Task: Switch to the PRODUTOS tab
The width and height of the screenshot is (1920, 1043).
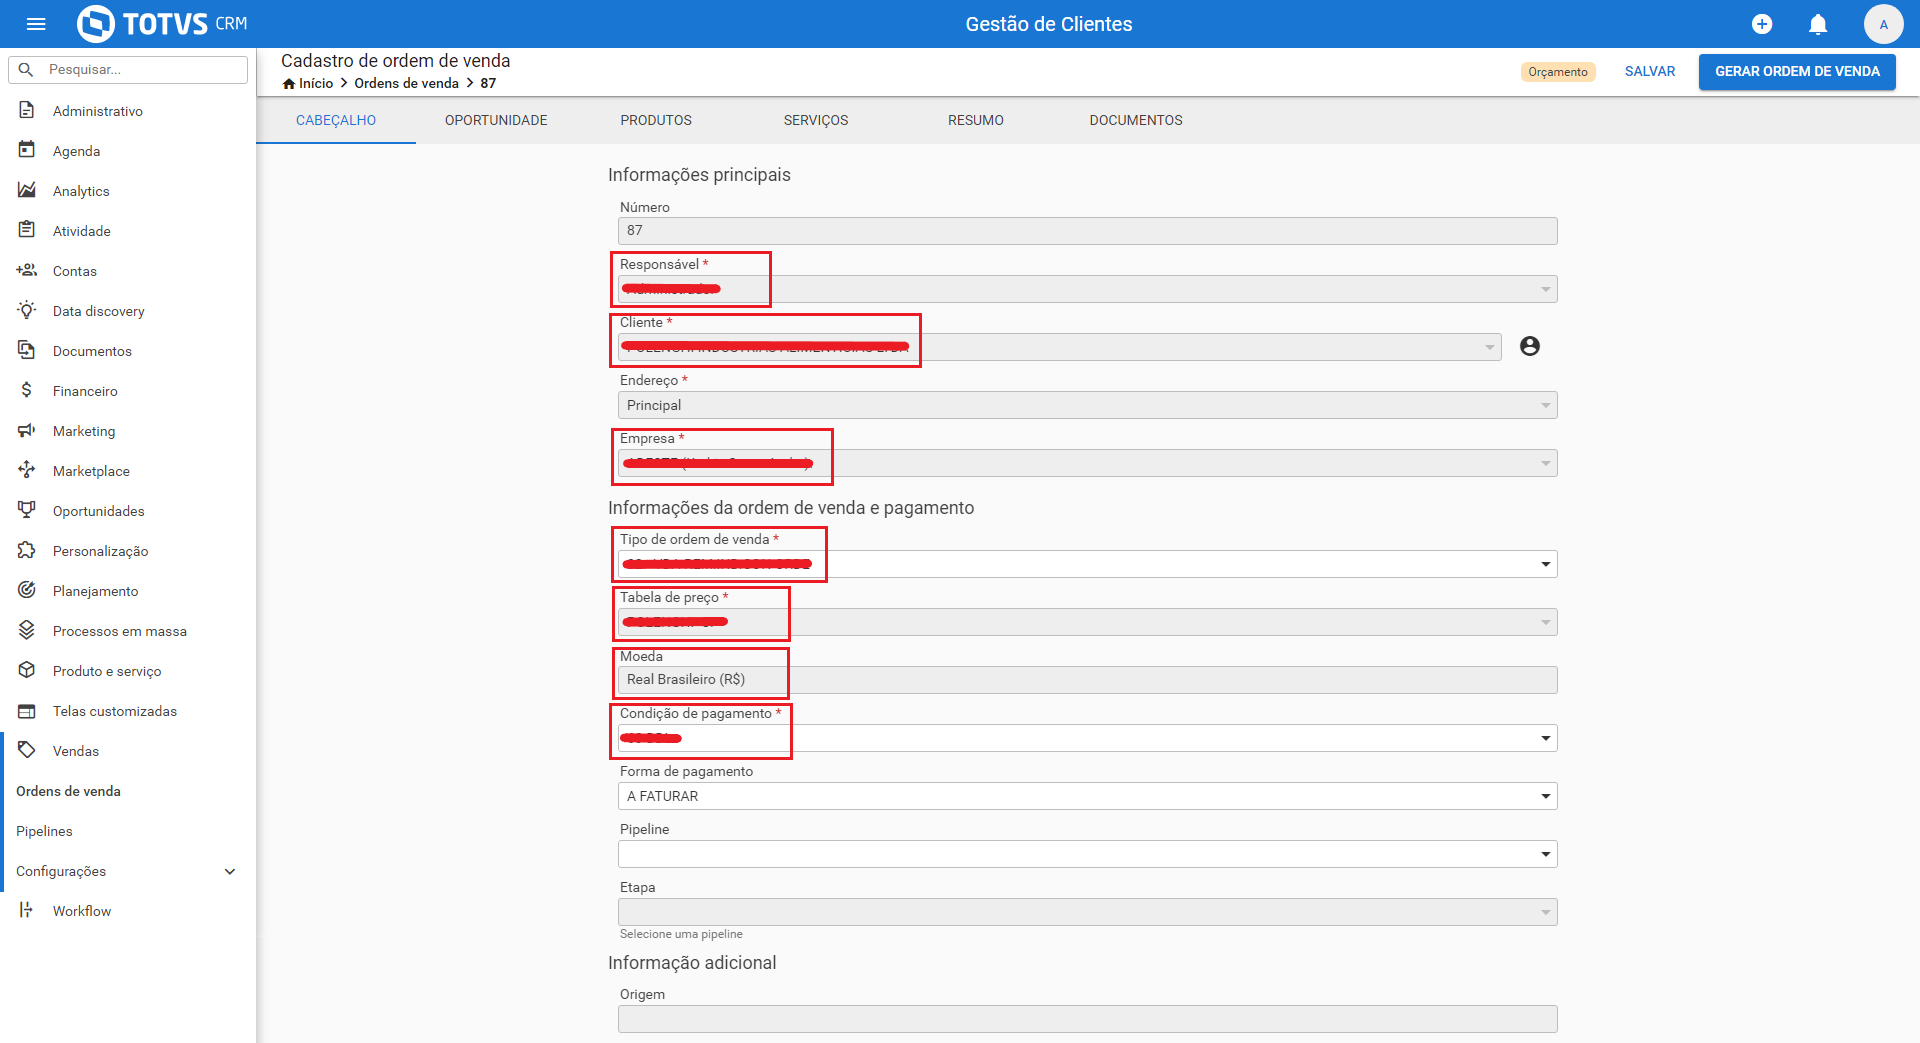Action: [x=656, y=120]
